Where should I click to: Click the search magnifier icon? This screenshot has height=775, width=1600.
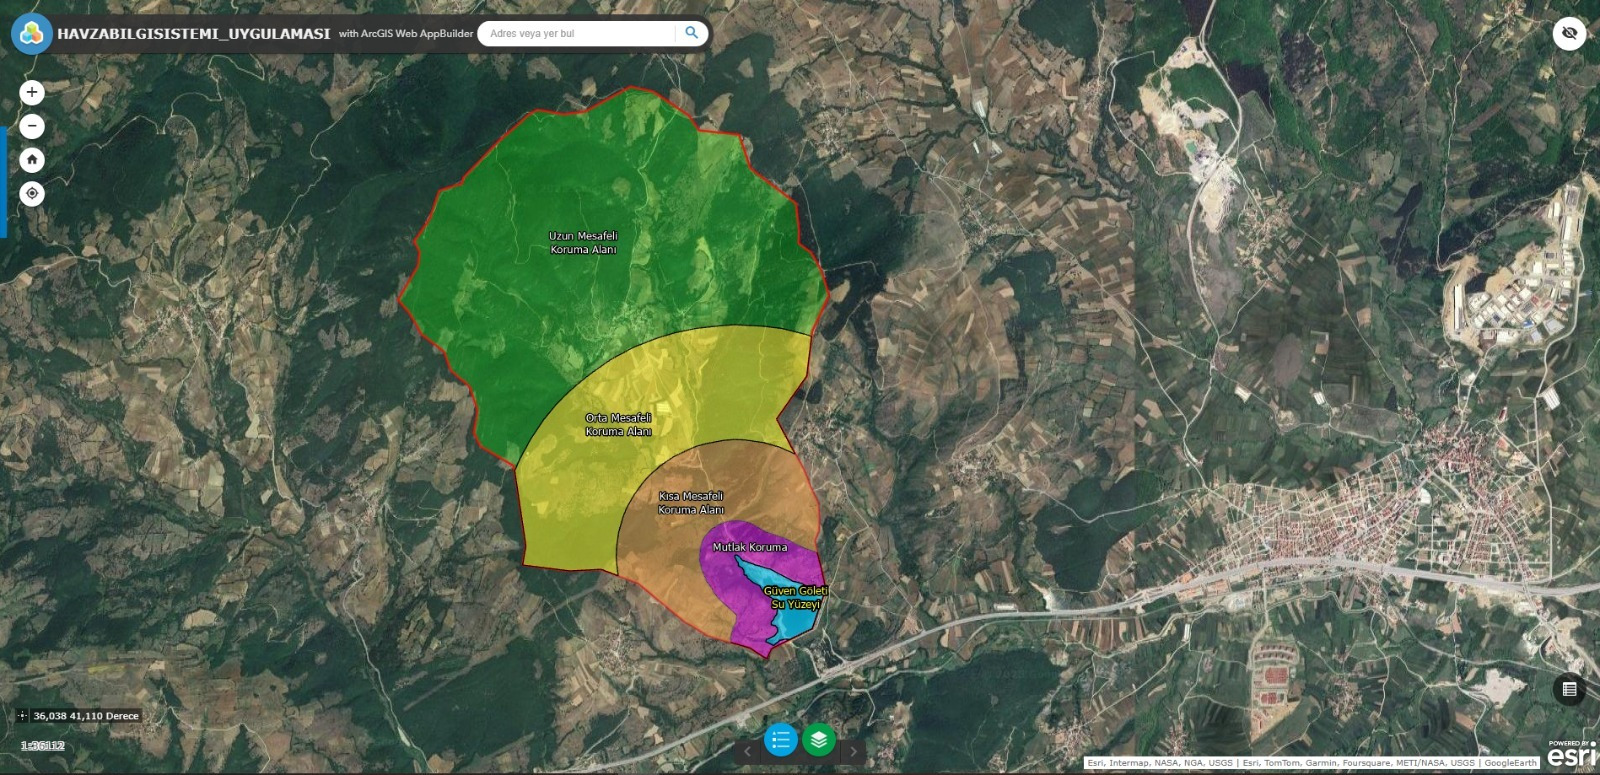point(691,33)
